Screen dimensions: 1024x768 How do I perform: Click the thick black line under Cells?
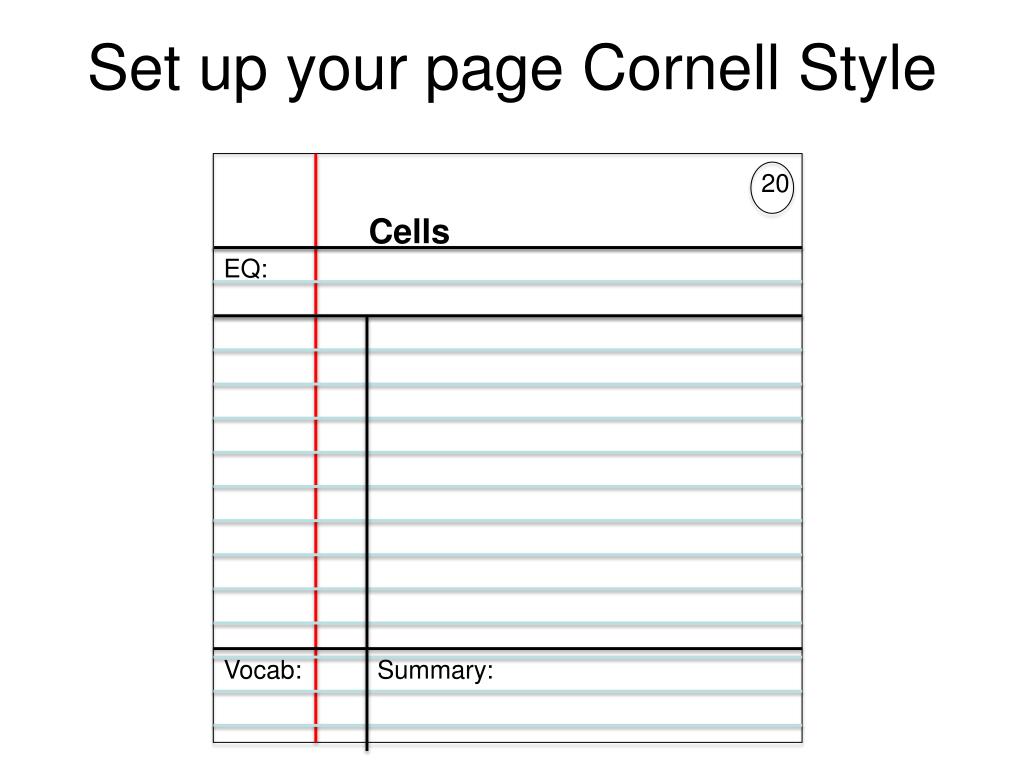(x=507, y=248)
